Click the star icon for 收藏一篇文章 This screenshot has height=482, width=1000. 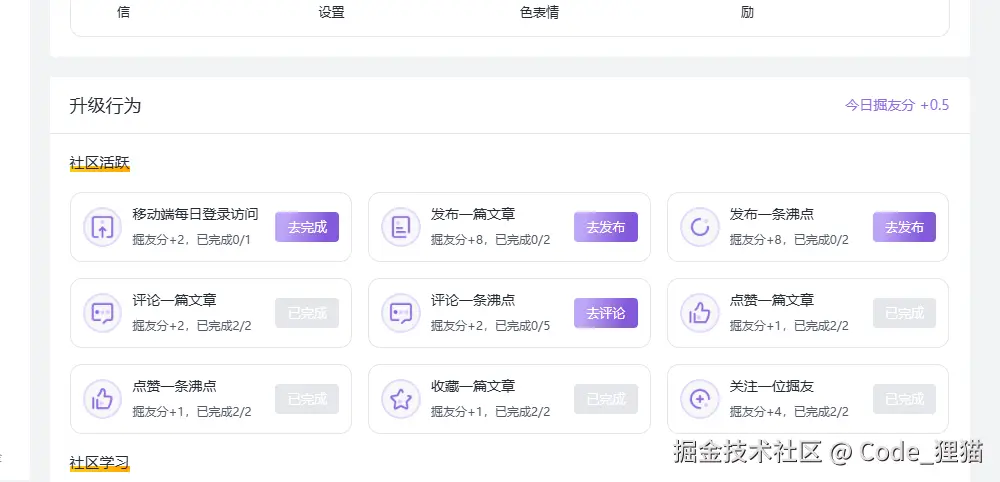click(x=401, y=399)
